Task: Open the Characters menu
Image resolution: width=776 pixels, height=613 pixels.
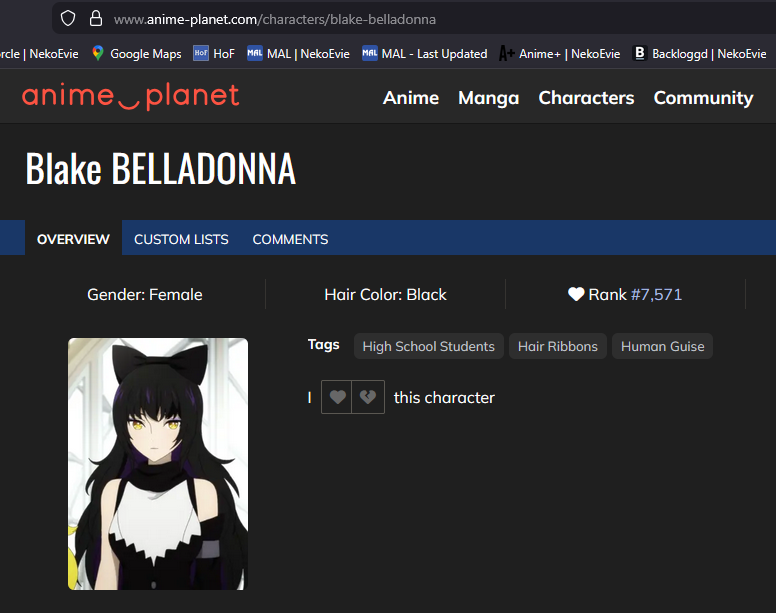Action: [586, 98]
